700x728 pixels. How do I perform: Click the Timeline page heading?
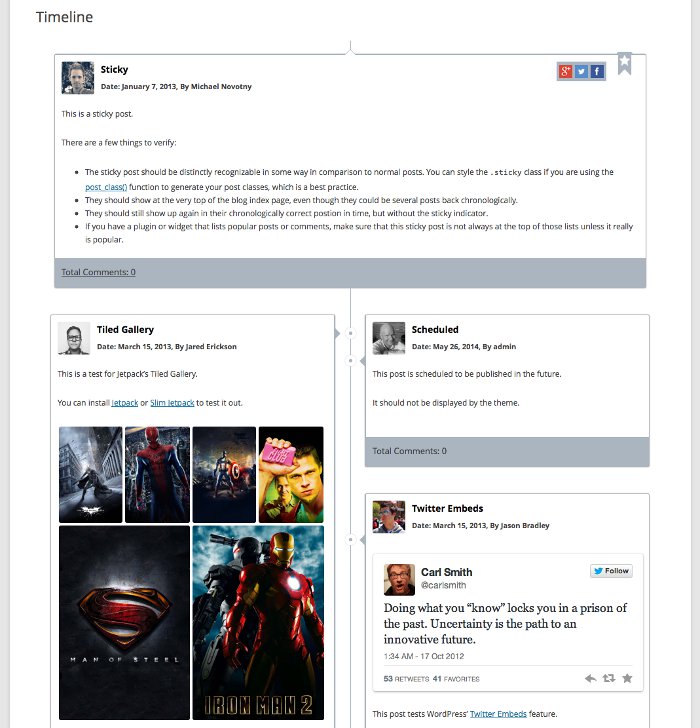(x=64, y=17)
